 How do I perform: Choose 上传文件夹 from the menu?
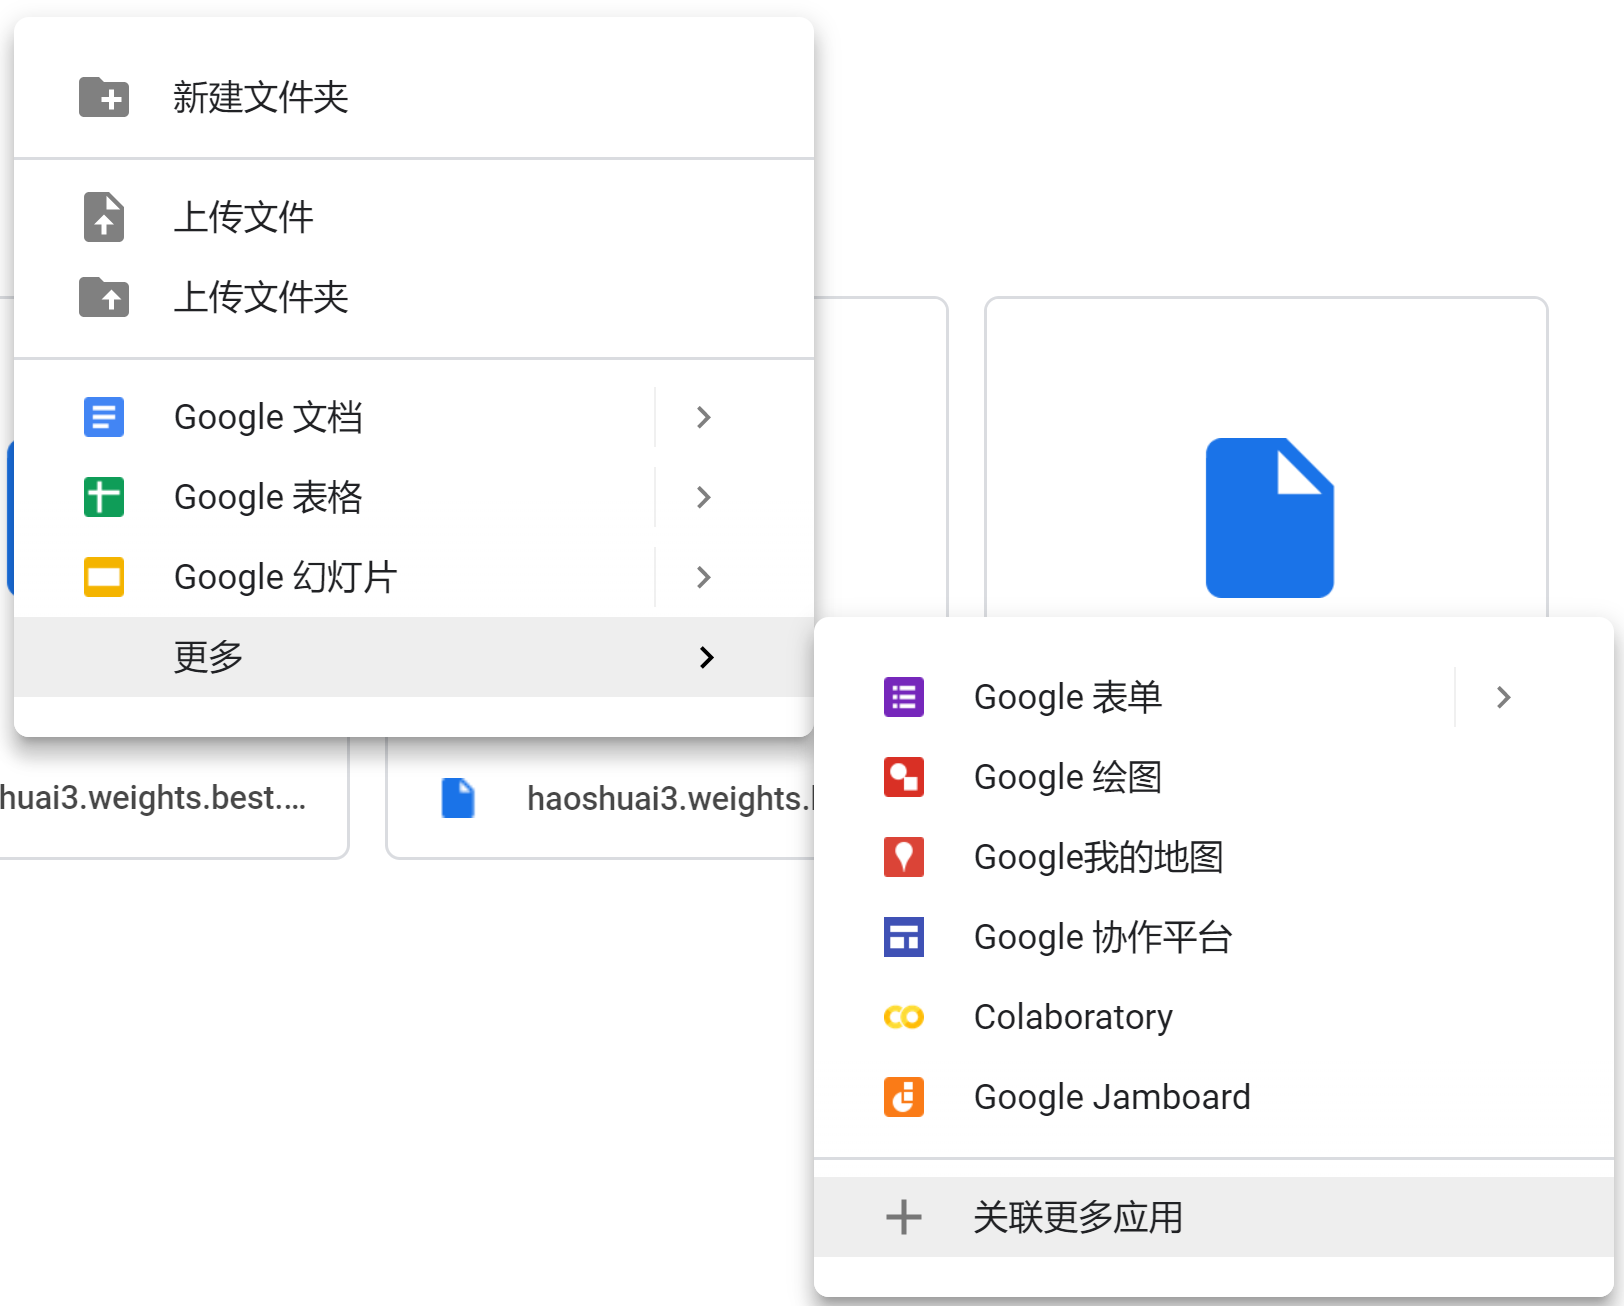[414, 297]
